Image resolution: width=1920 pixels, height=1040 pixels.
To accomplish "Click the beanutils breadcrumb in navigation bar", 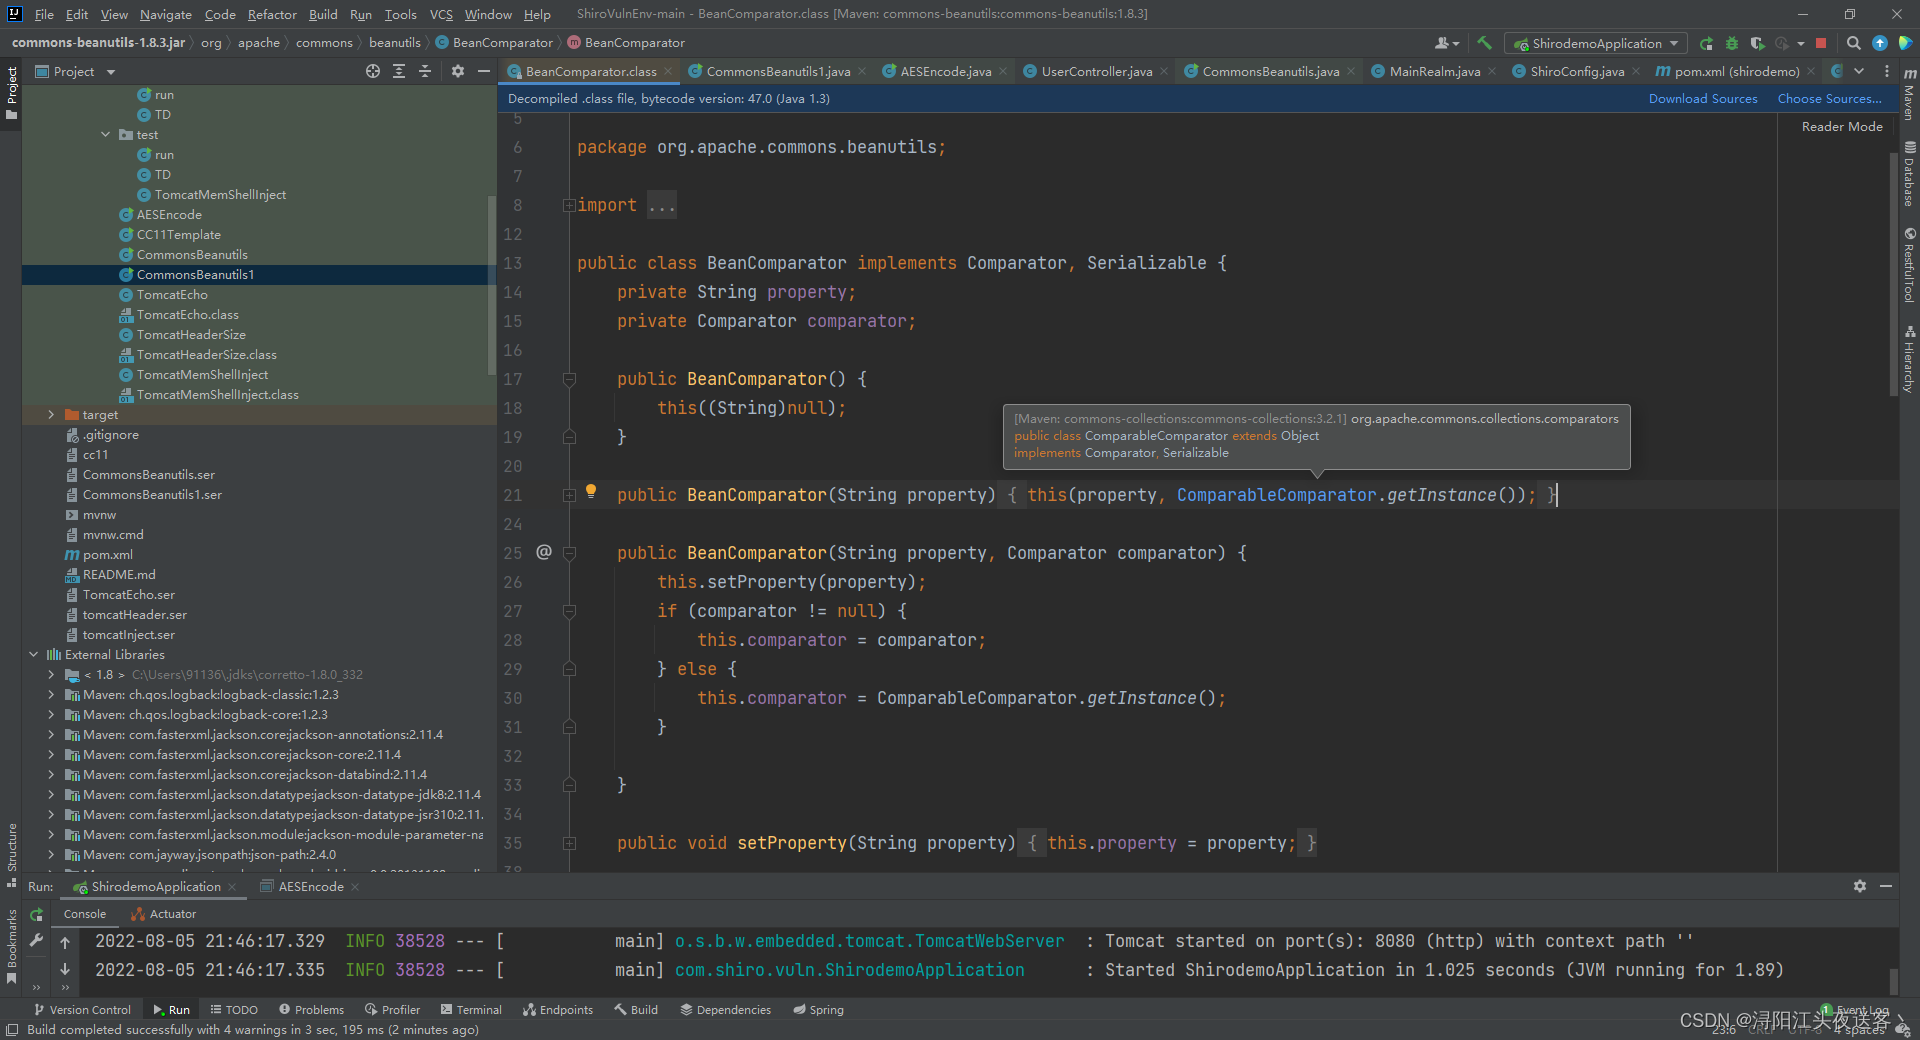I will click(x=394, y=43).
